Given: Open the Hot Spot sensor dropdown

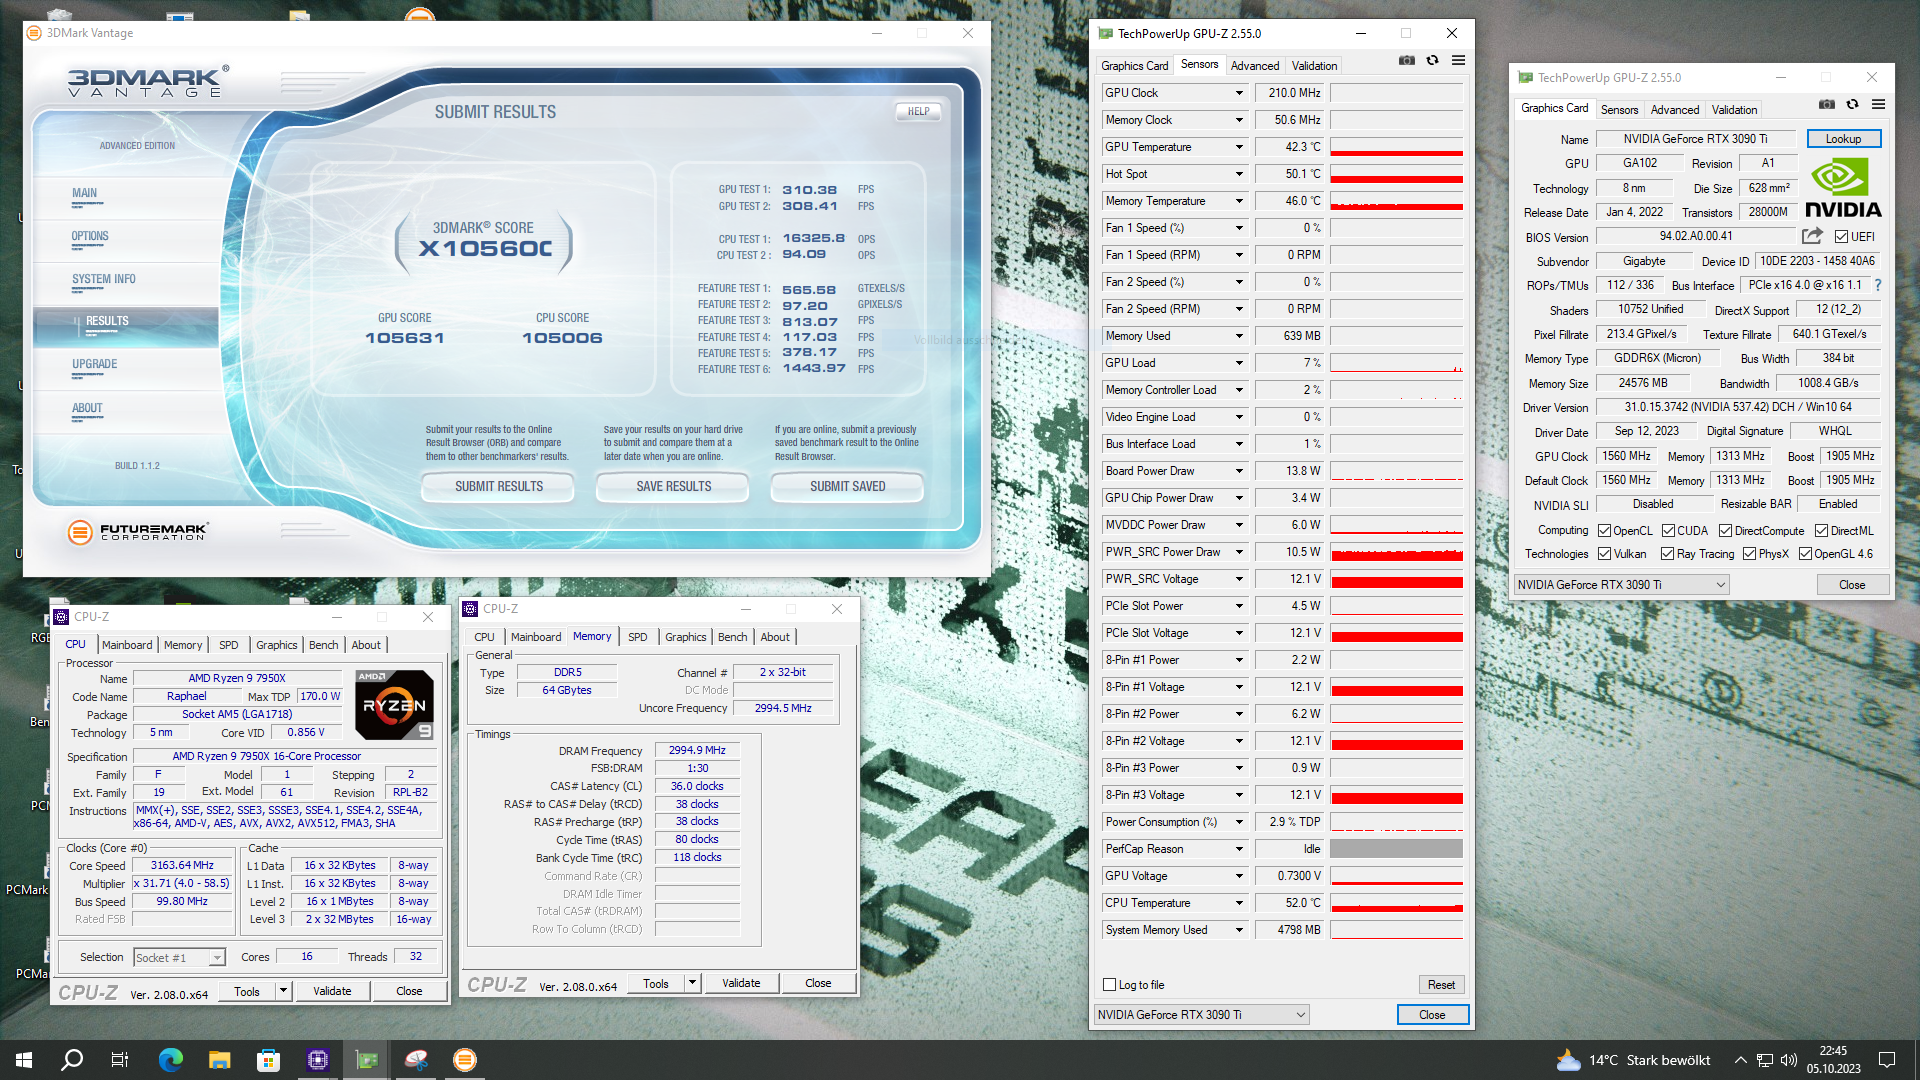Looking at the screenshot, I should tap(1239, 174).
